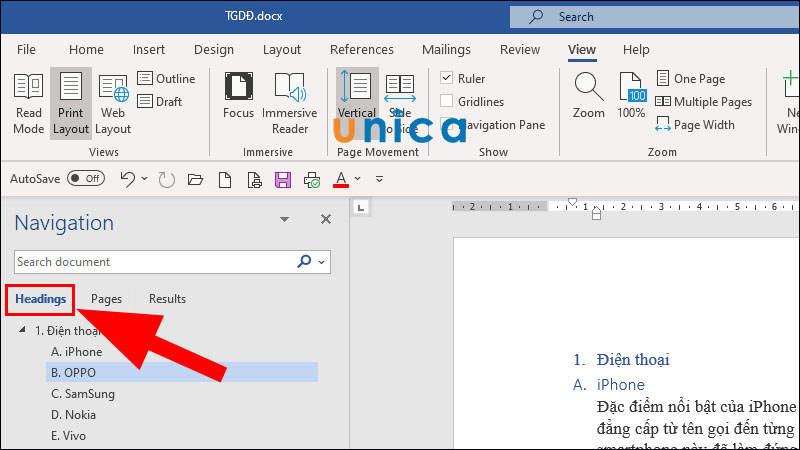Click the Zoom magnifier button
800x450 pixels.
click(x=588, y=97)
